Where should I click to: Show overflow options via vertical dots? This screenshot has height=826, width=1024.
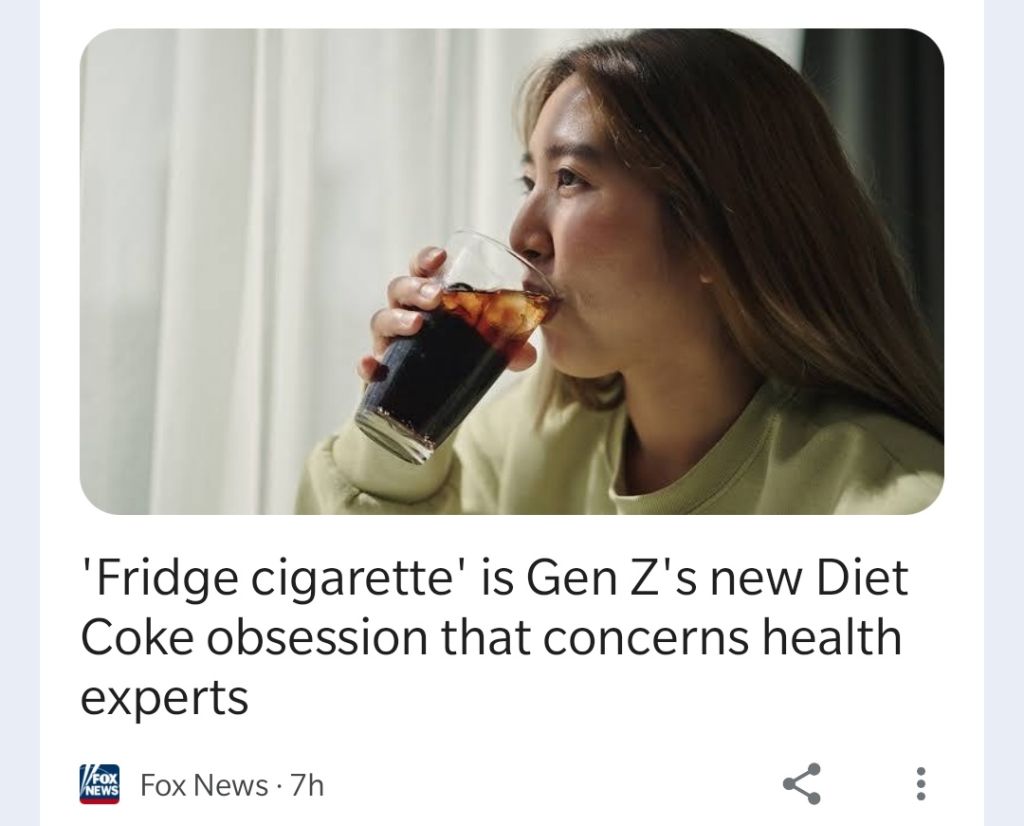(921, 784)
